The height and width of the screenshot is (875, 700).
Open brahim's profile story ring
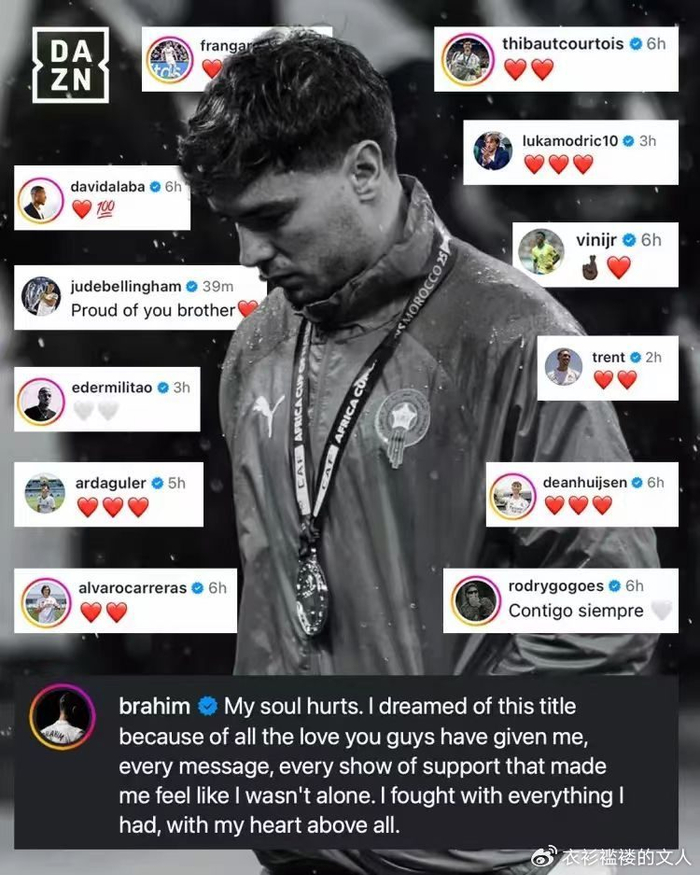click(63, 717)
